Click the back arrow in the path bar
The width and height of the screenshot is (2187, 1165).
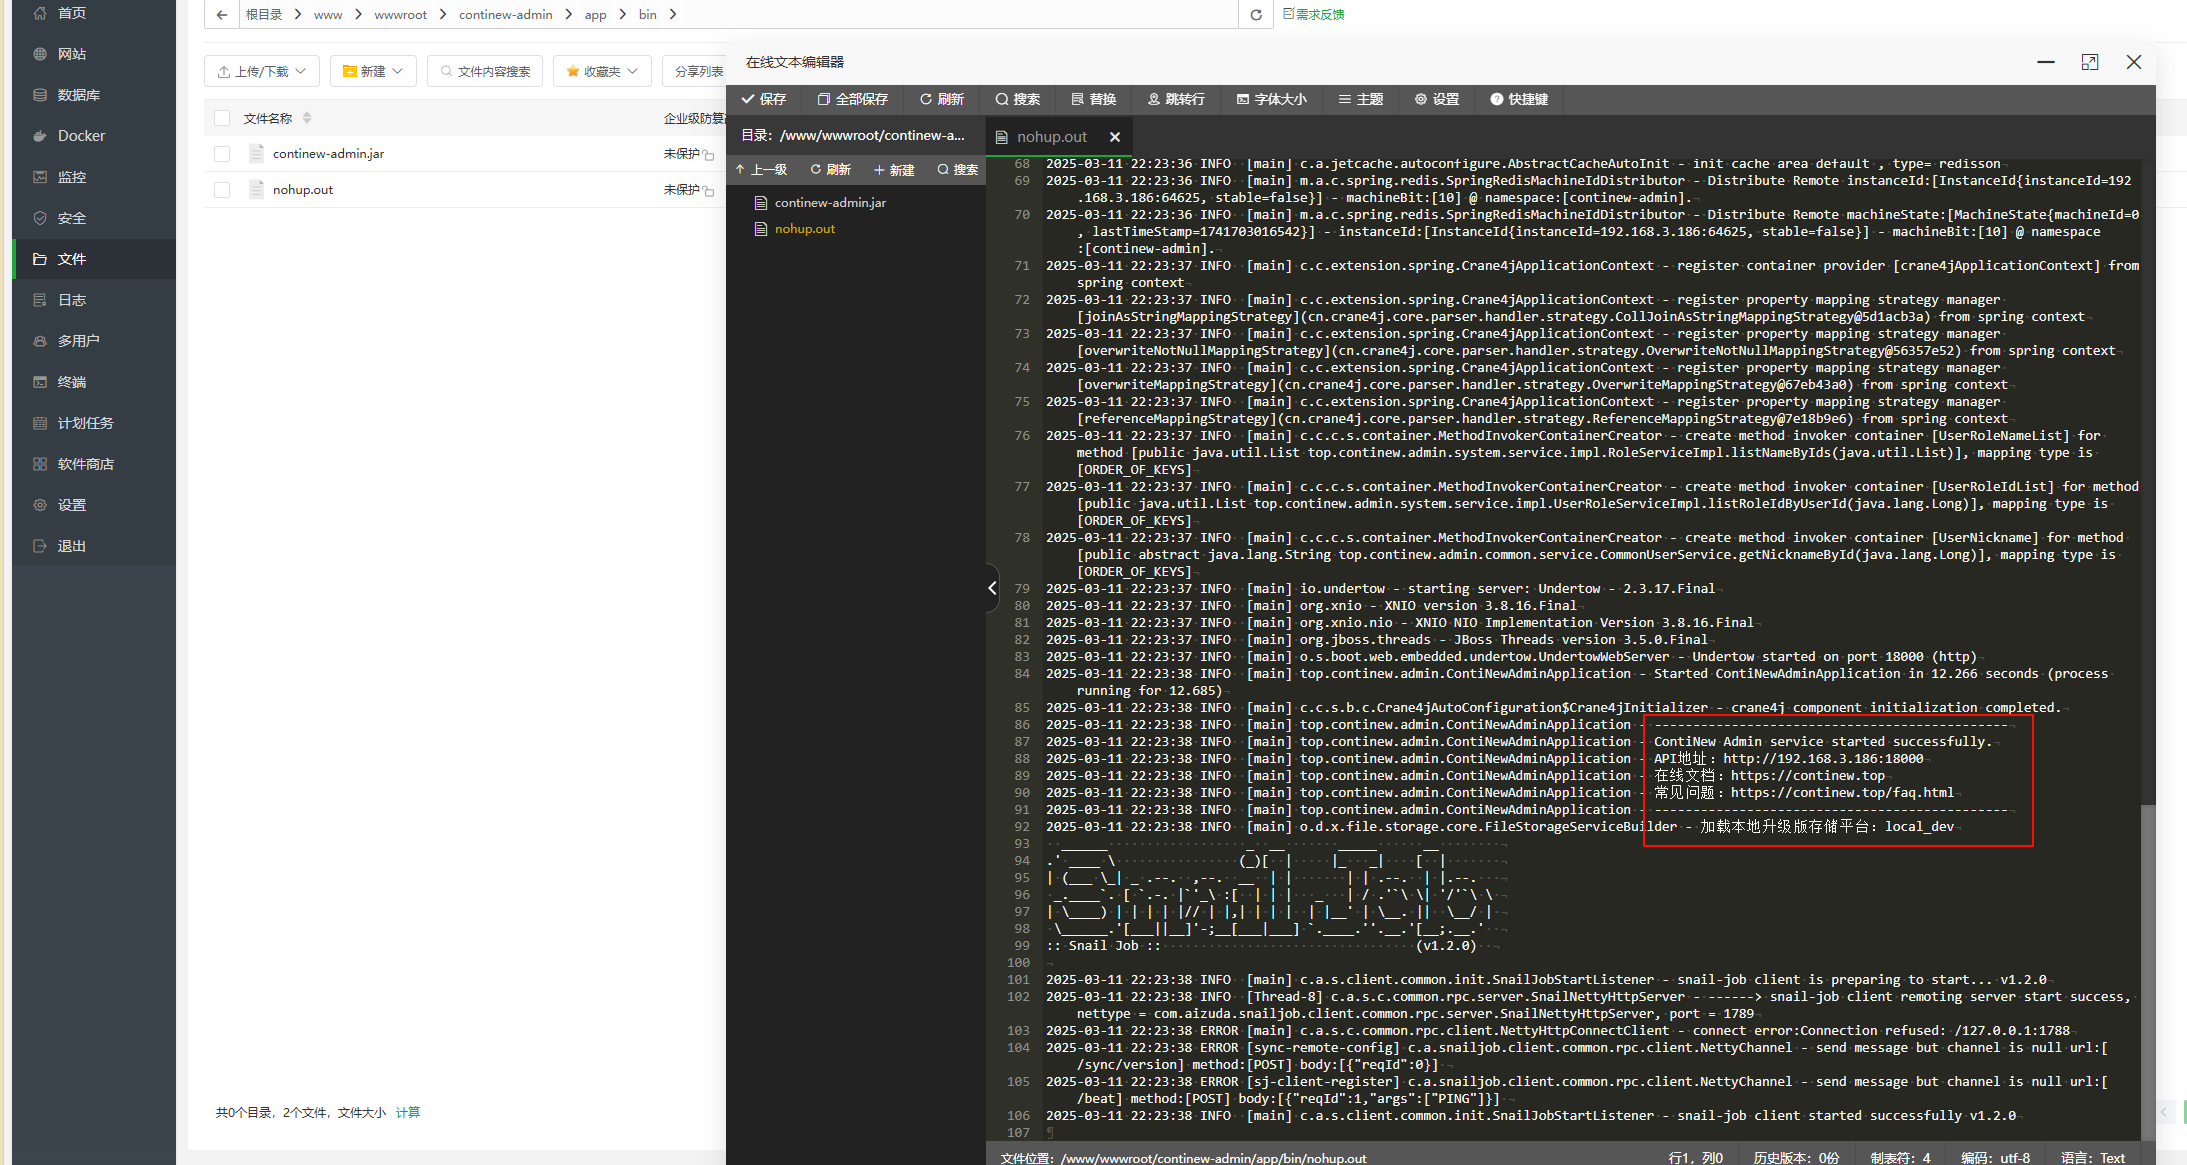(222, 14)
